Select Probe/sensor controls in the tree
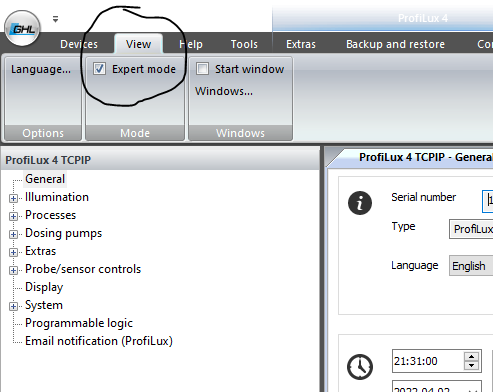Viewport: 493px width, 392px height. point(83,269)
